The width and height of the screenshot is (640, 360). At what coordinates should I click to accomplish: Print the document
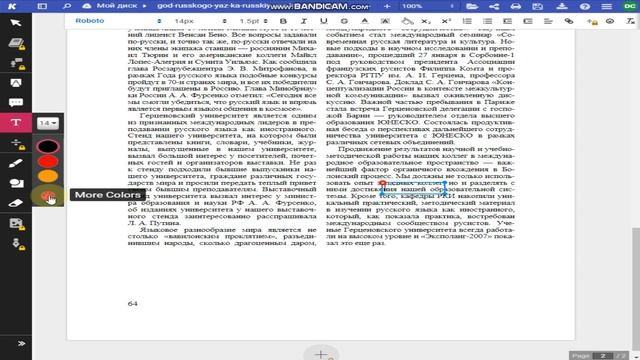516,6
